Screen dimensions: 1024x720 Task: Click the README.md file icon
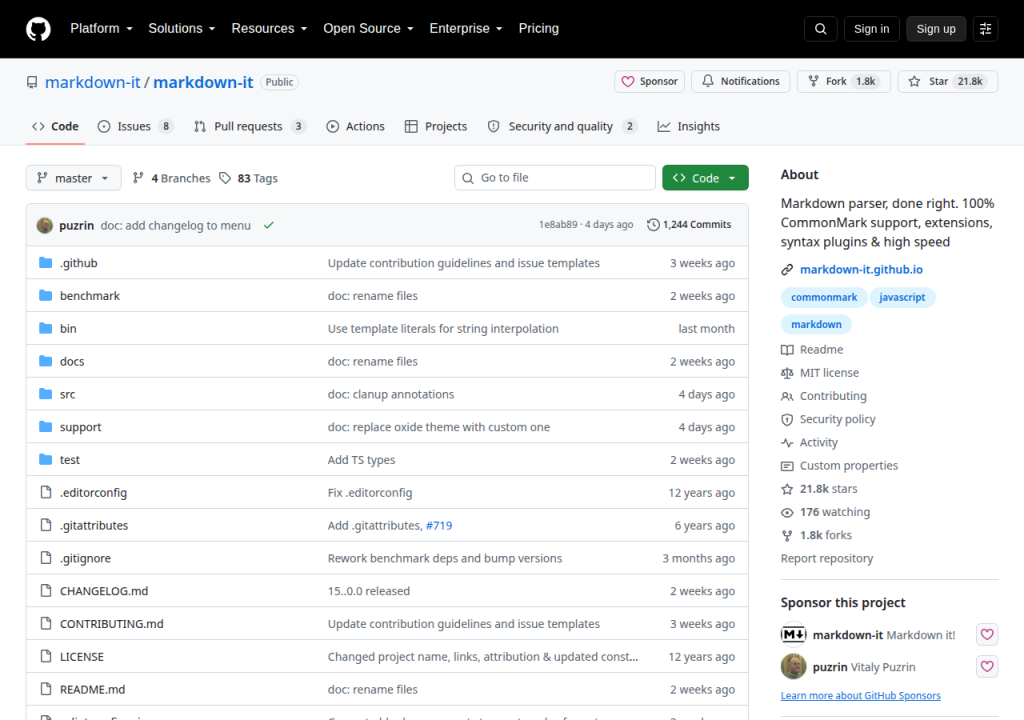pos(46,689)
